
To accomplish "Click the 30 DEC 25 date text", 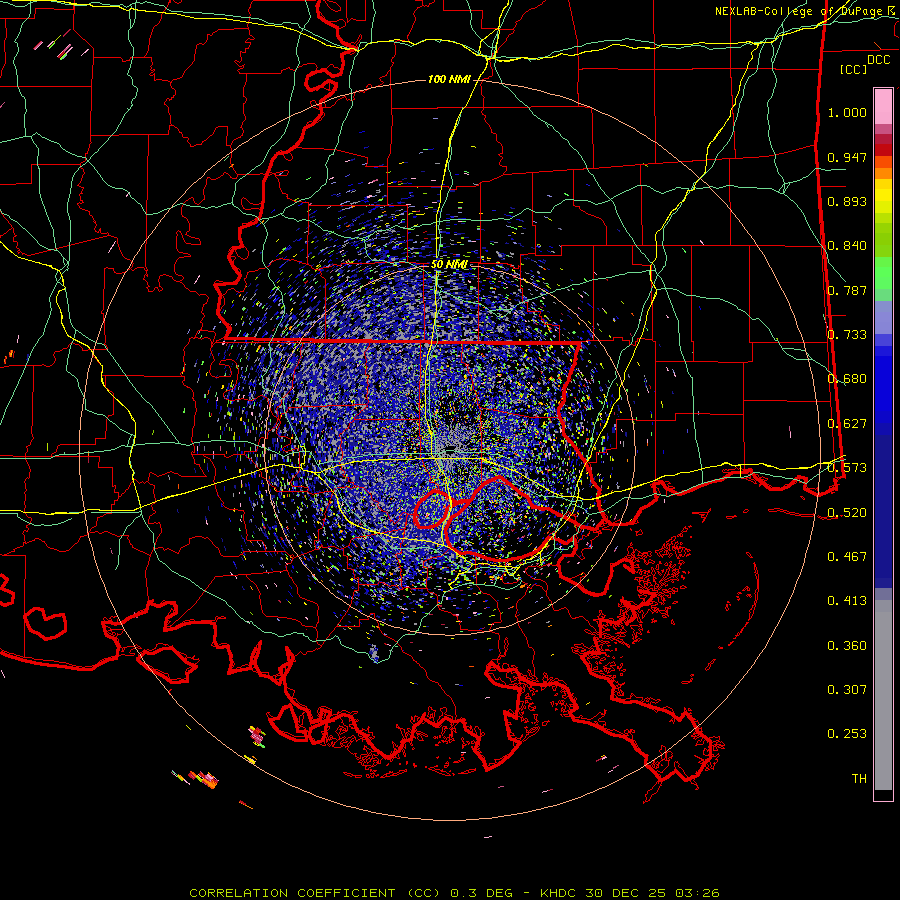I will coord(626,893).
